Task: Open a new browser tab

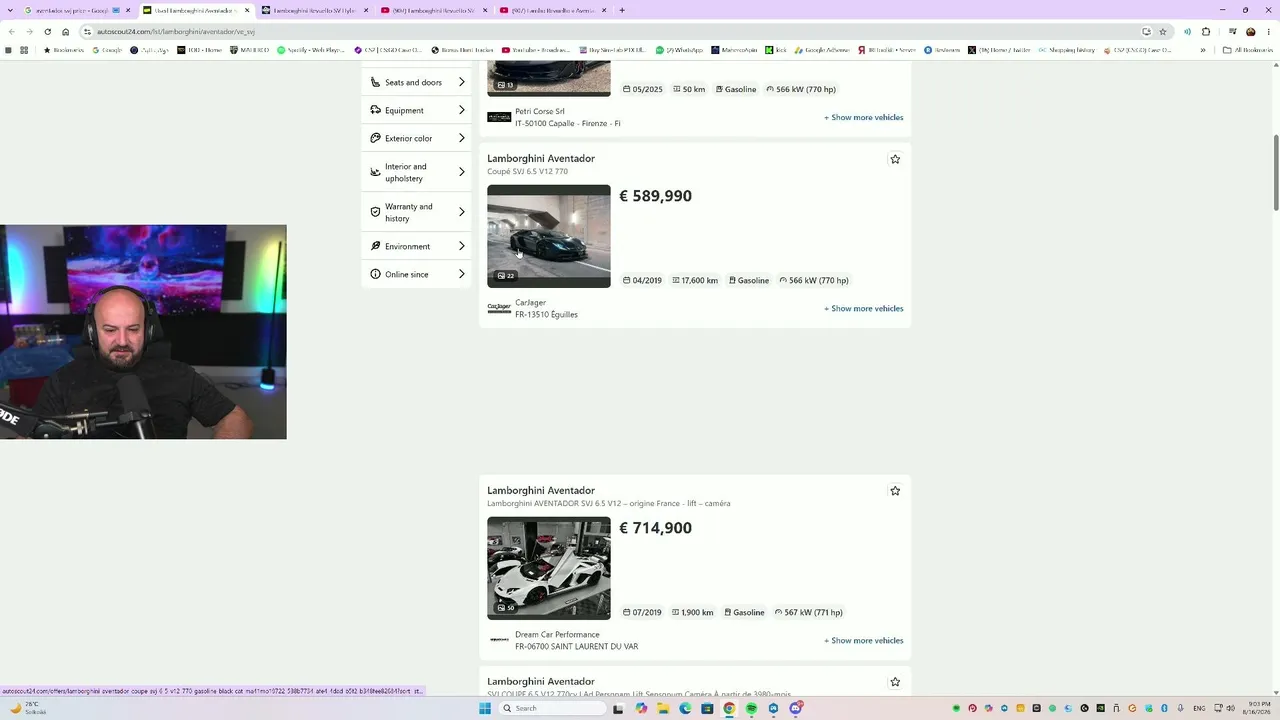Action: coord(622,10)
